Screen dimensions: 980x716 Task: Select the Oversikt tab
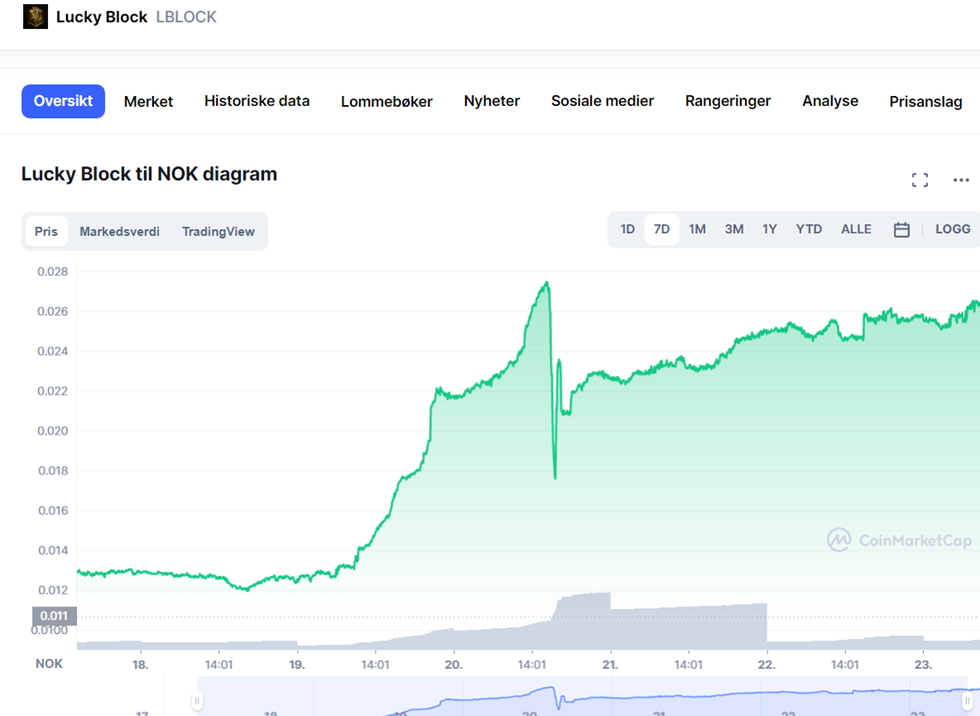(63, 101)
